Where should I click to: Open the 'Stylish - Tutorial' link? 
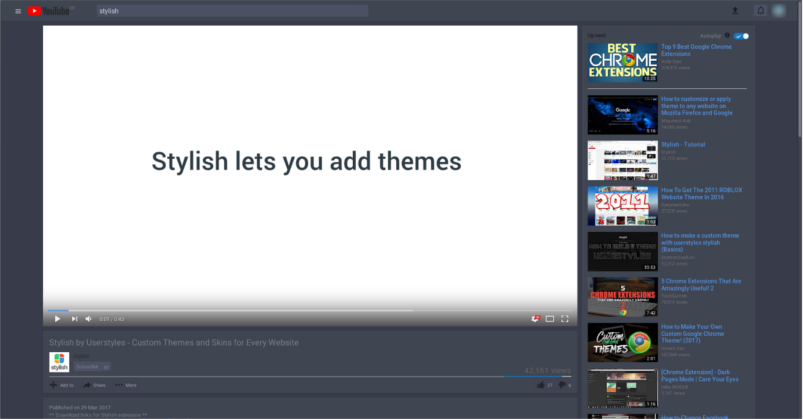click(x=683, y=144)
